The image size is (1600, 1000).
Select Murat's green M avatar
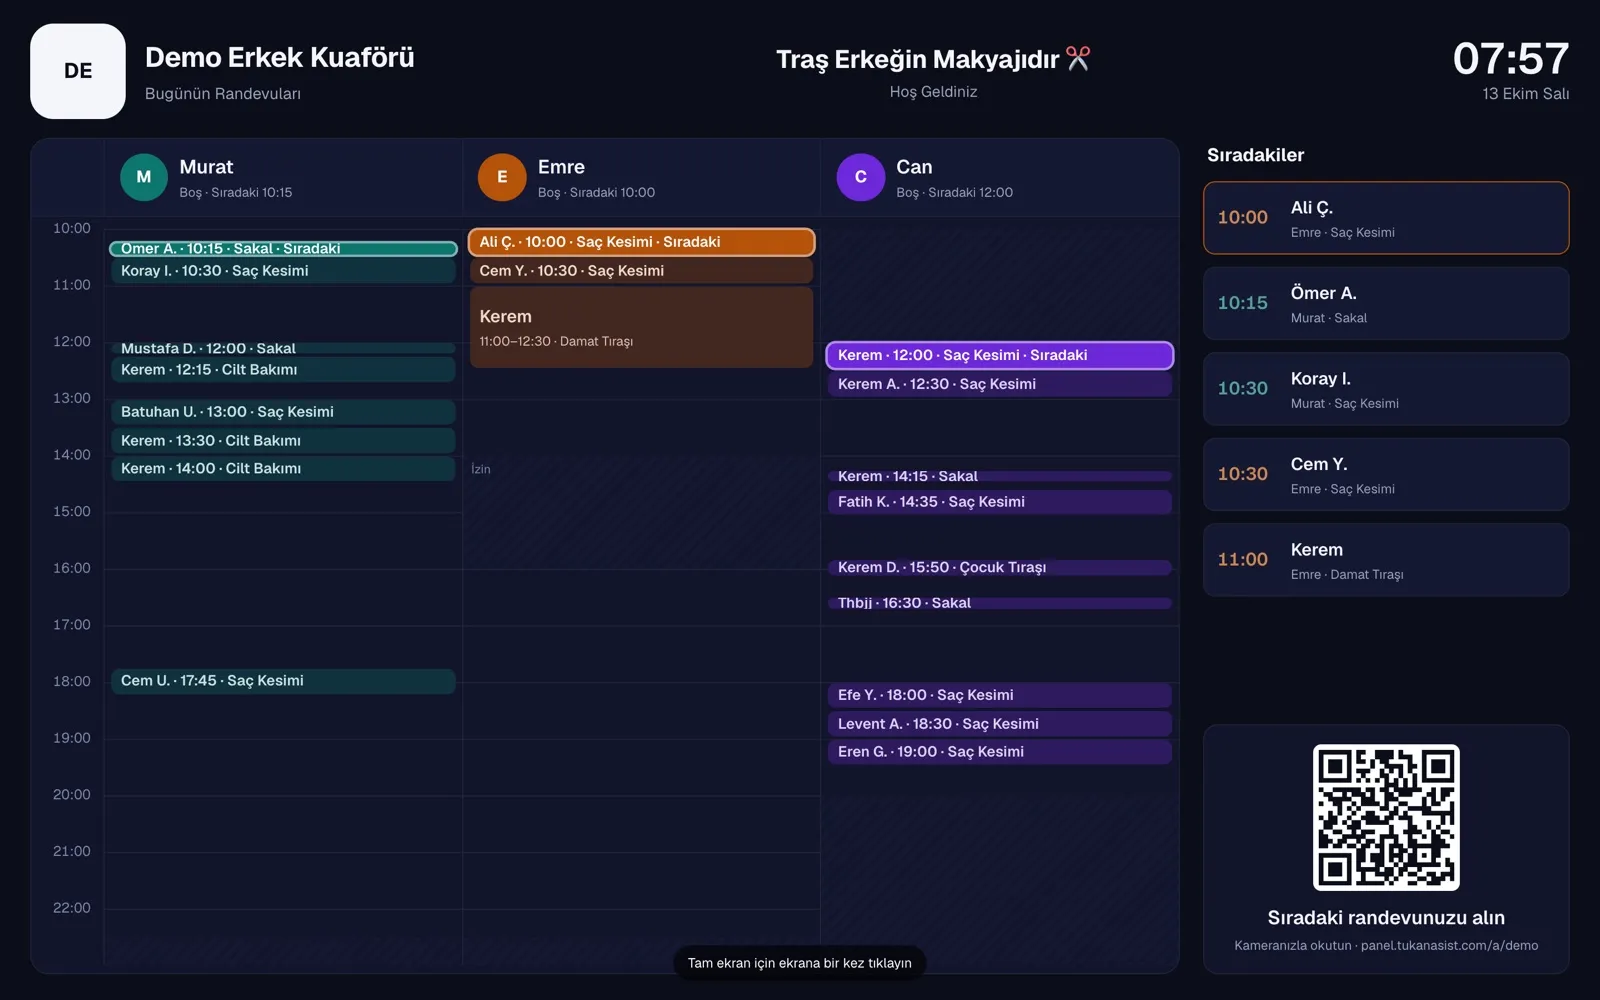(144, 177)
